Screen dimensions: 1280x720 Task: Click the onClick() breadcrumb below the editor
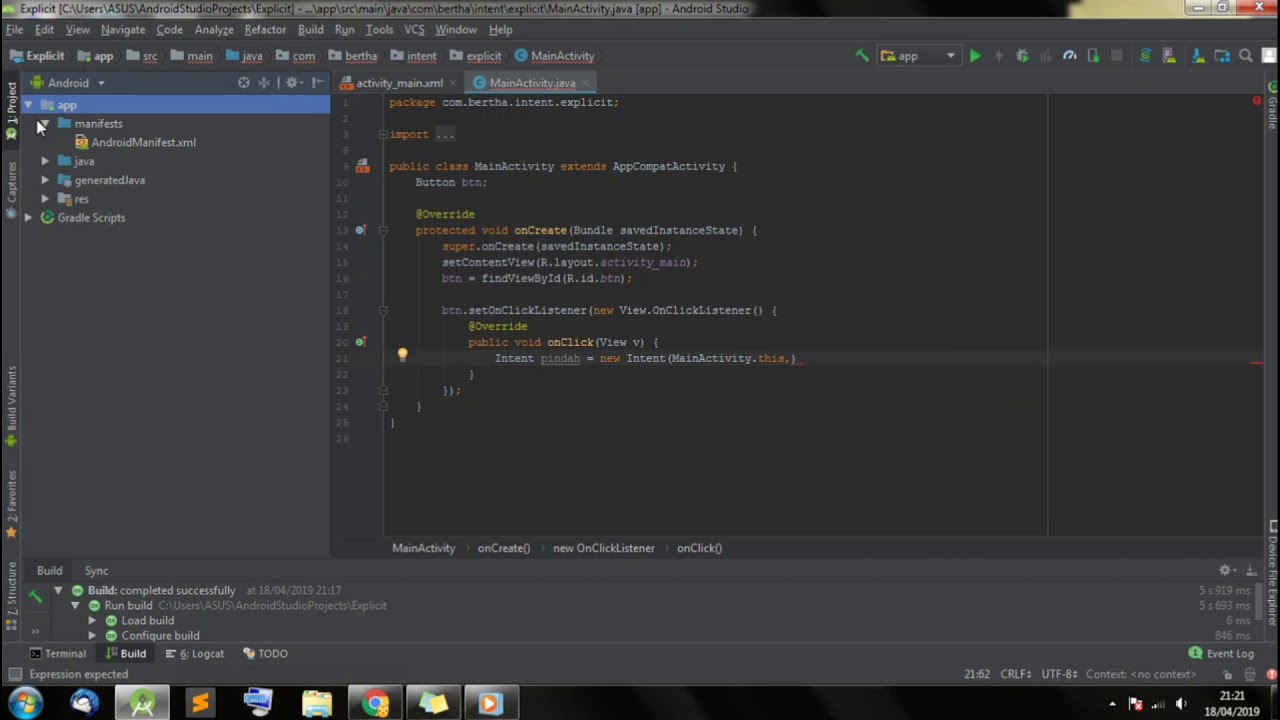tap(699, 548)
